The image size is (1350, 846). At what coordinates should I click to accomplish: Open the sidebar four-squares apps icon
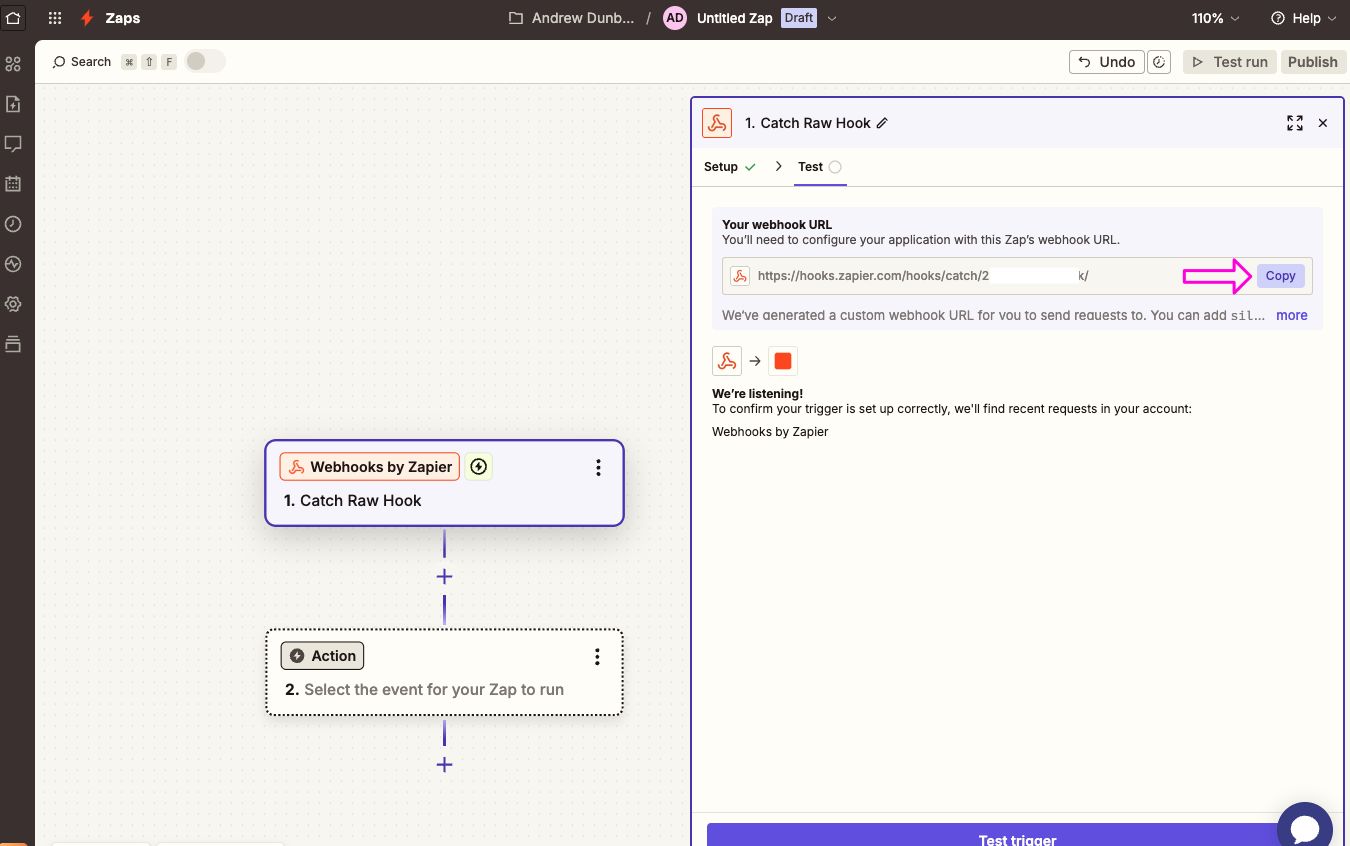click(13, 64)
